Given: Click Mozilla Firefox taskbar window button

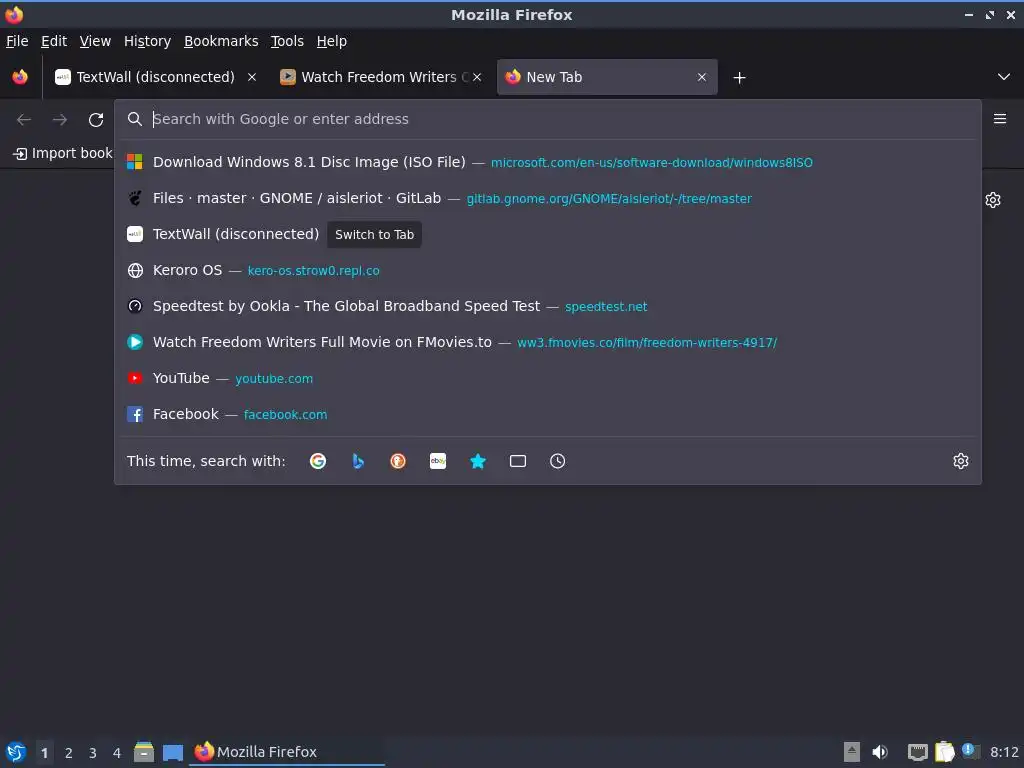Looking at the screenshot, I should point(287,752).
